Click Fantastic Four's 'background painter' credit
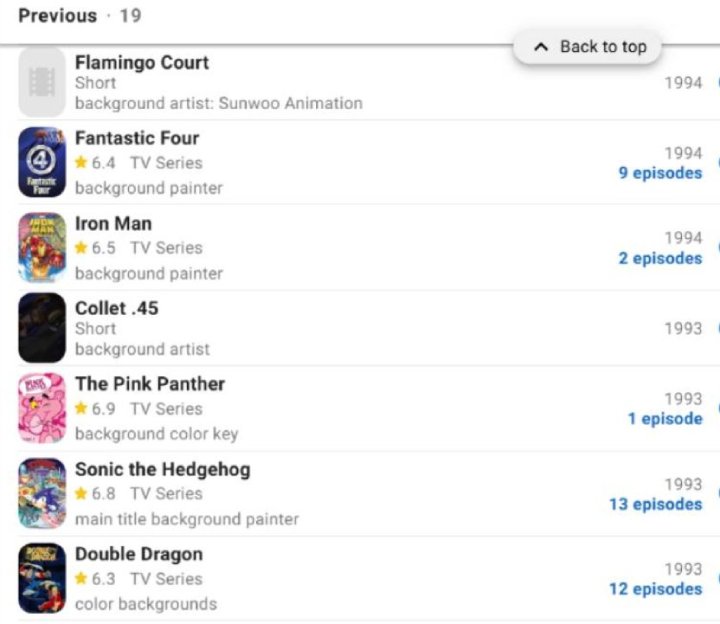Viewport: 720px width, 624px height. pyautogui.click(x=149, y=188)
